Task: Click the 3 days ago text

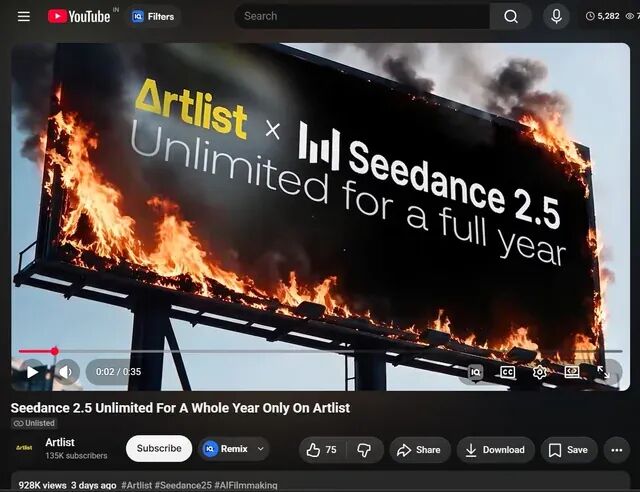Action: (93, 485)
